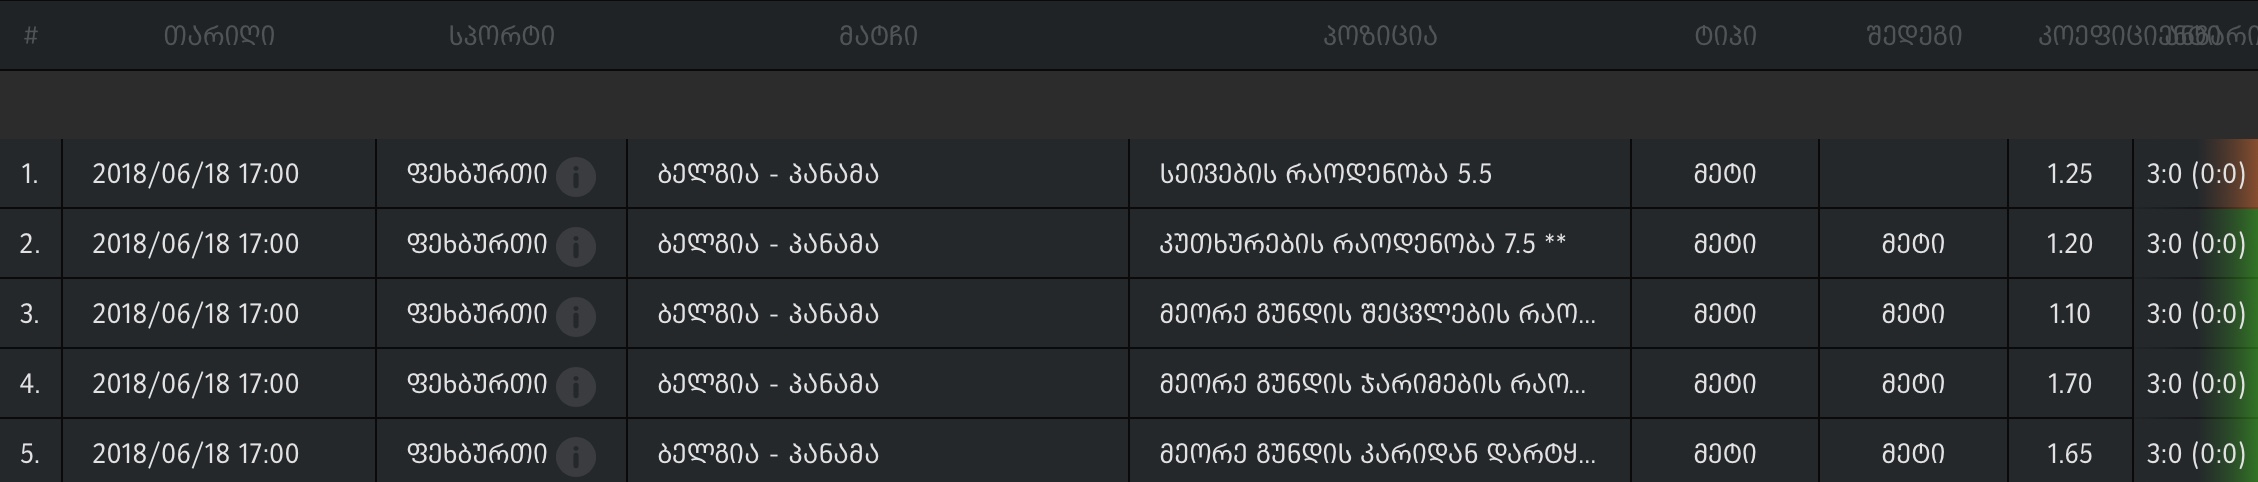Select the მატჩი column header
The width and height of the screenshot is (2258, 482).
(x=878, y=36)
